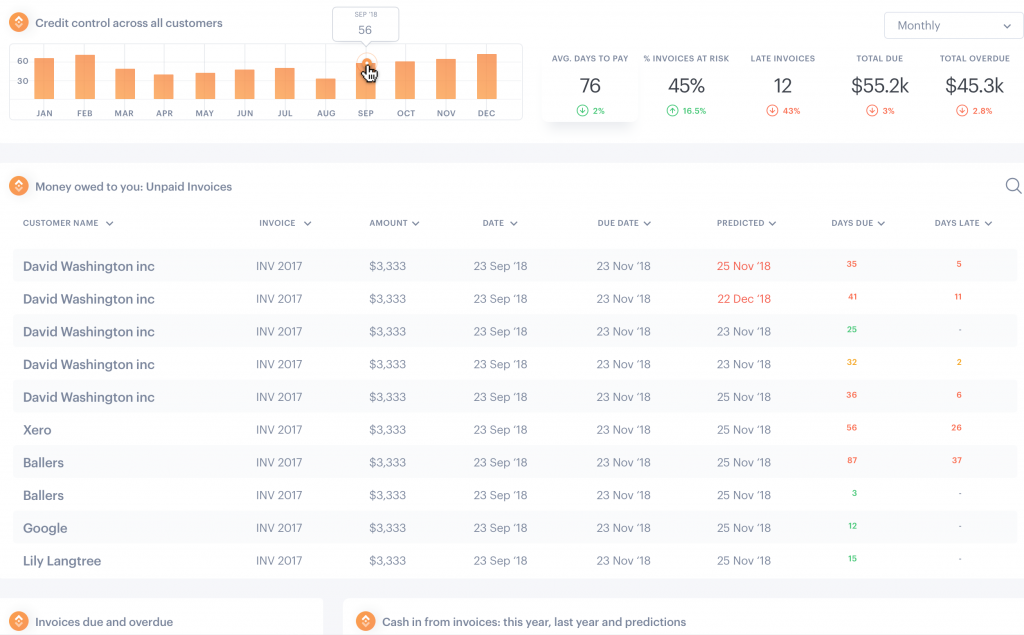The height and width of the screenshot is (635, 1024).
Task: Select the Total Due metric
Action: click(x=880, y=85)
